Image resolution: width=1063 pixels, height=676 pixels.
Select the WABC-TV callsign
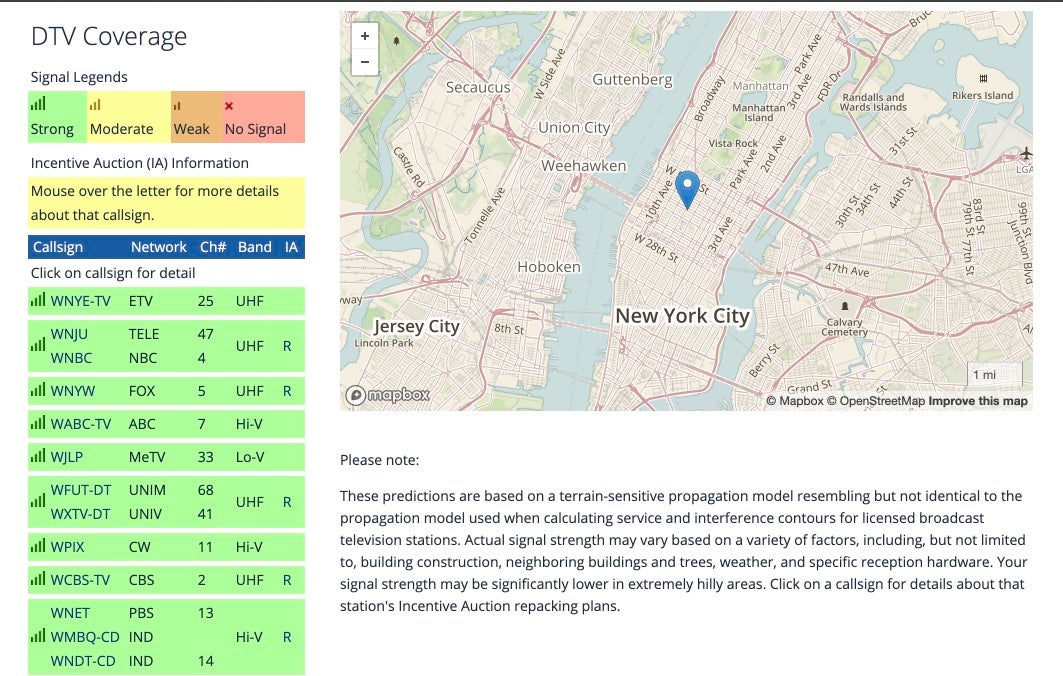(x=81, y=424)
